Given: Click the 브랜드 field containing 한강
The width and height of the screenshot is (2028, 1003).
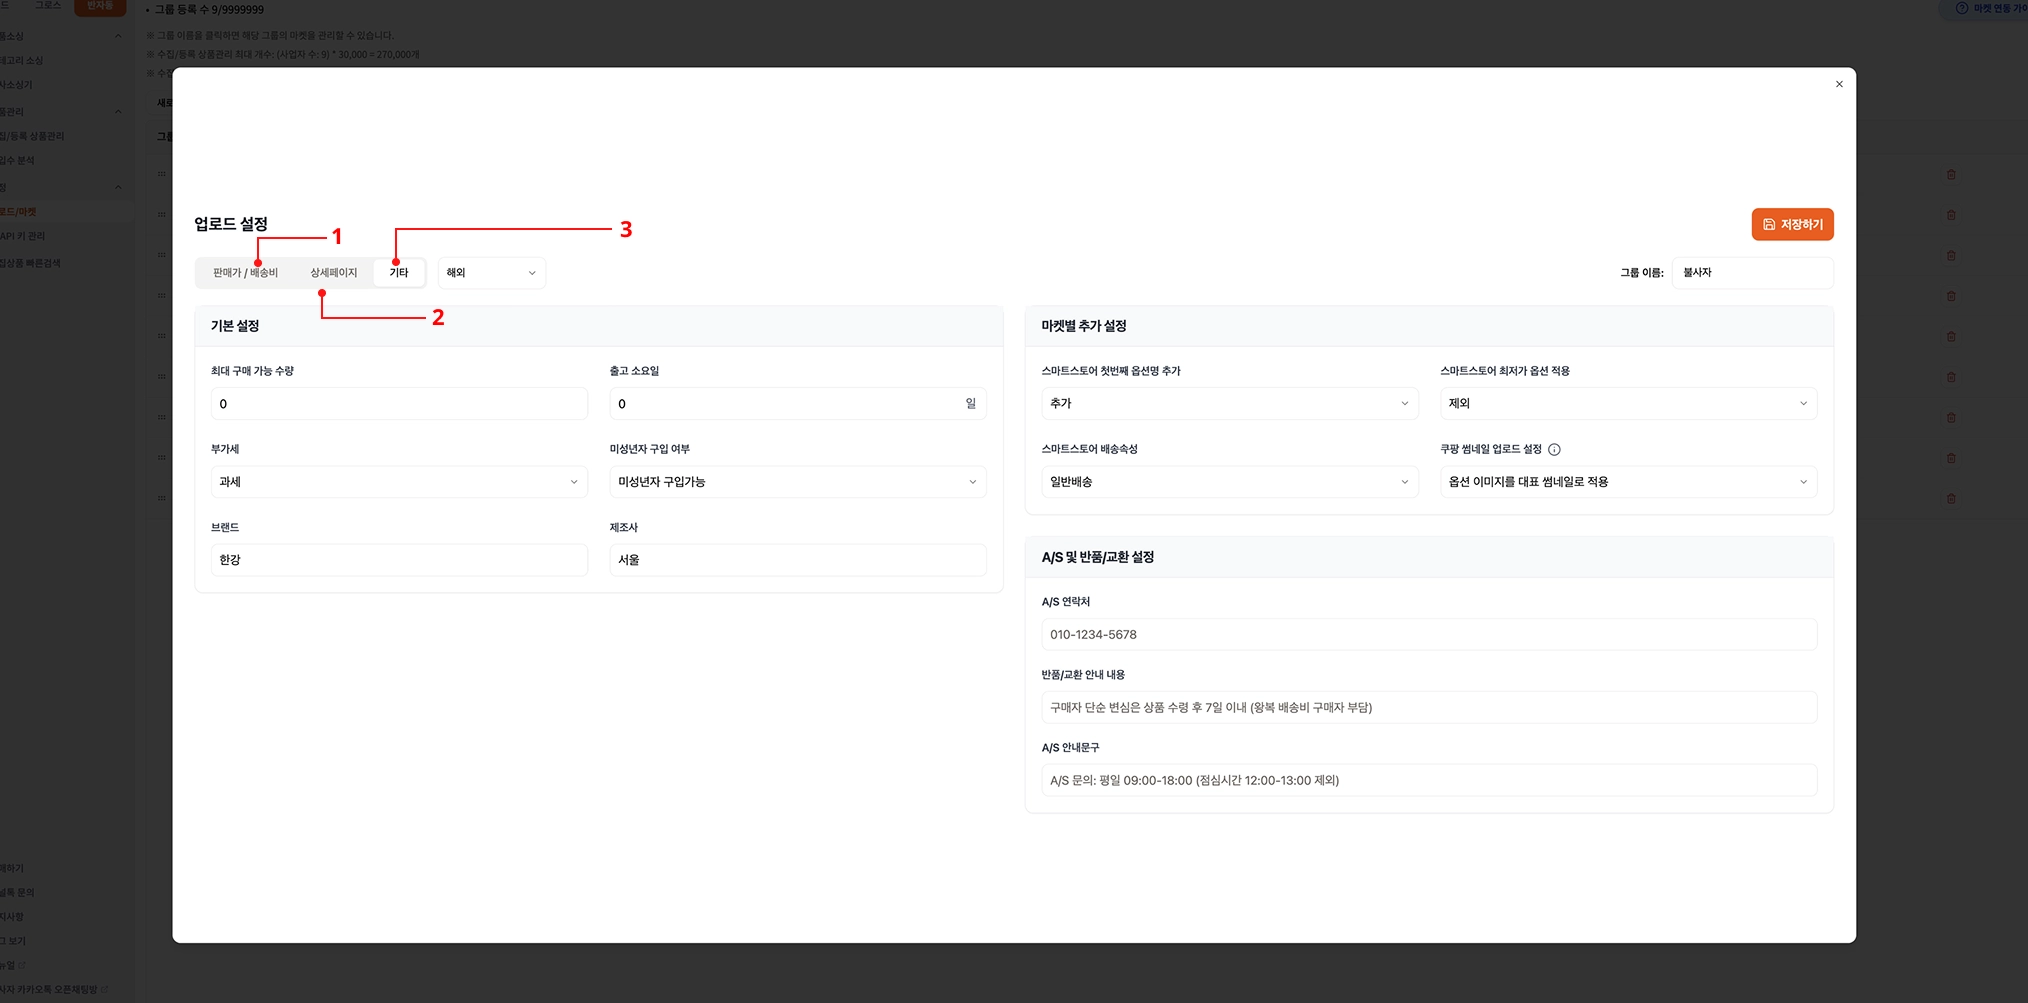Looking at the screenshot, I should coord(399,560).
